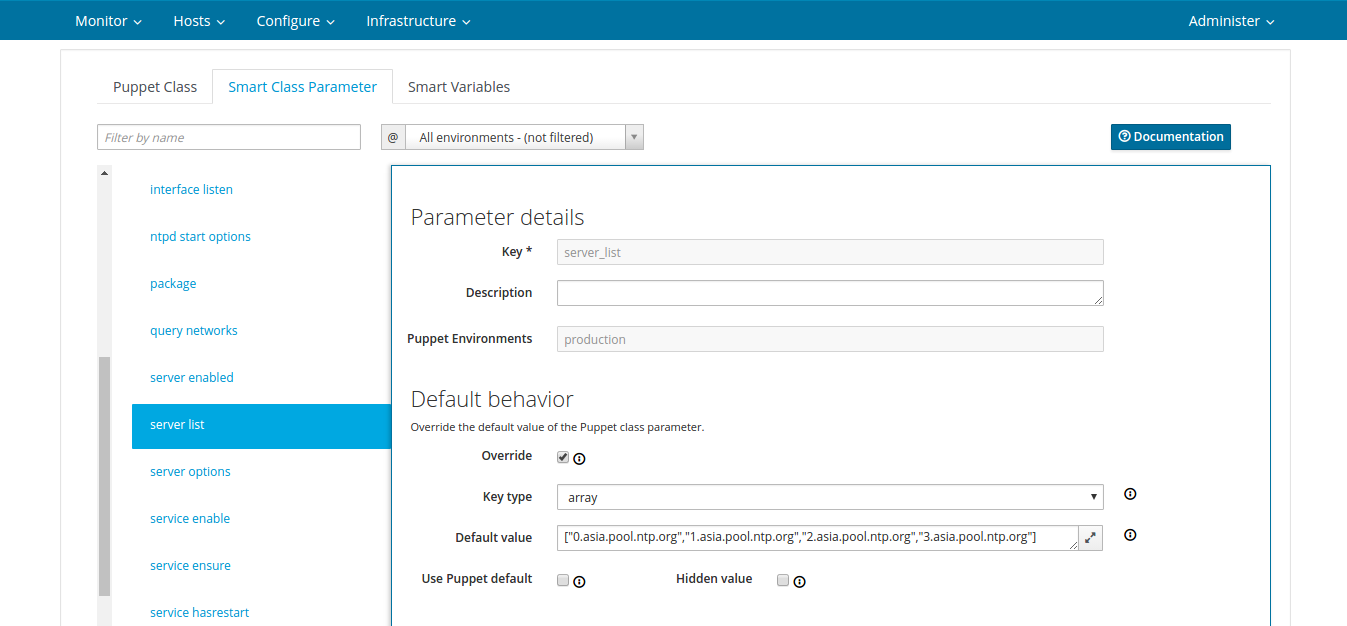Open the Smart Variables tab
The image size is (1347, 626).
(459, 87)
